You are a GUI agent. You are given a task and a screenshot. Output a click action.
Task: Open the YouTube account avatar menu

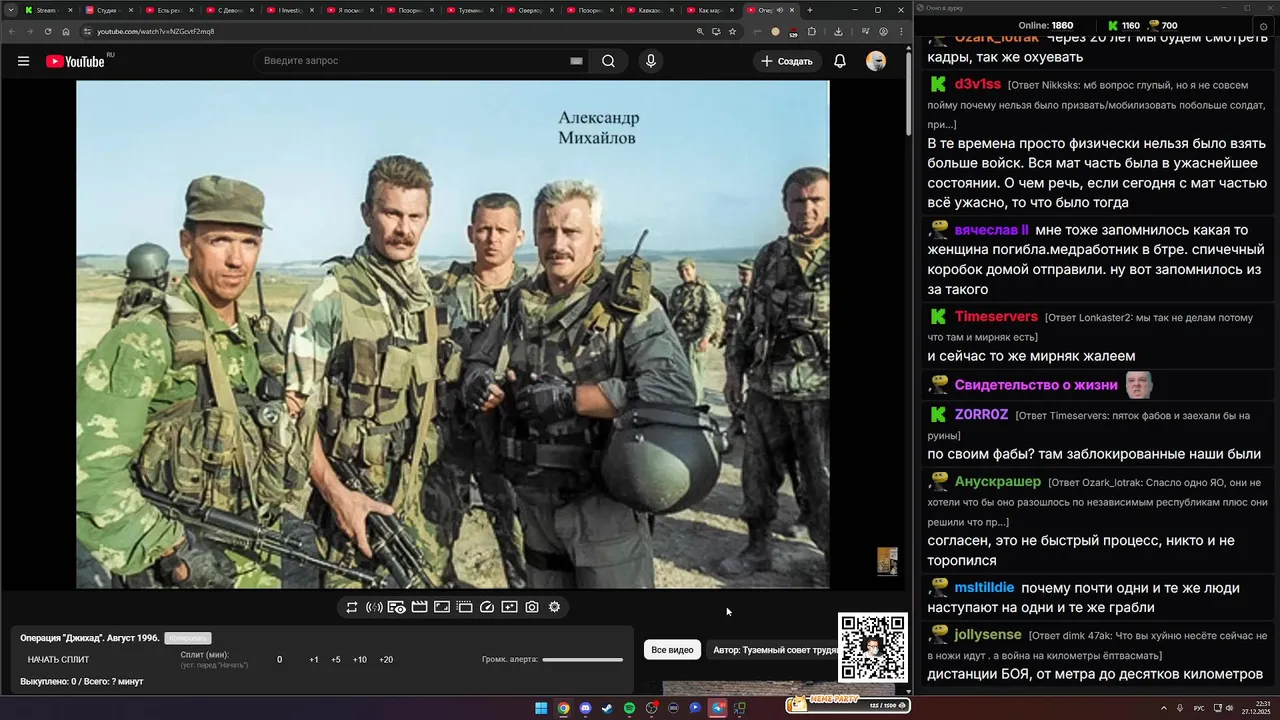click(876, 61)
